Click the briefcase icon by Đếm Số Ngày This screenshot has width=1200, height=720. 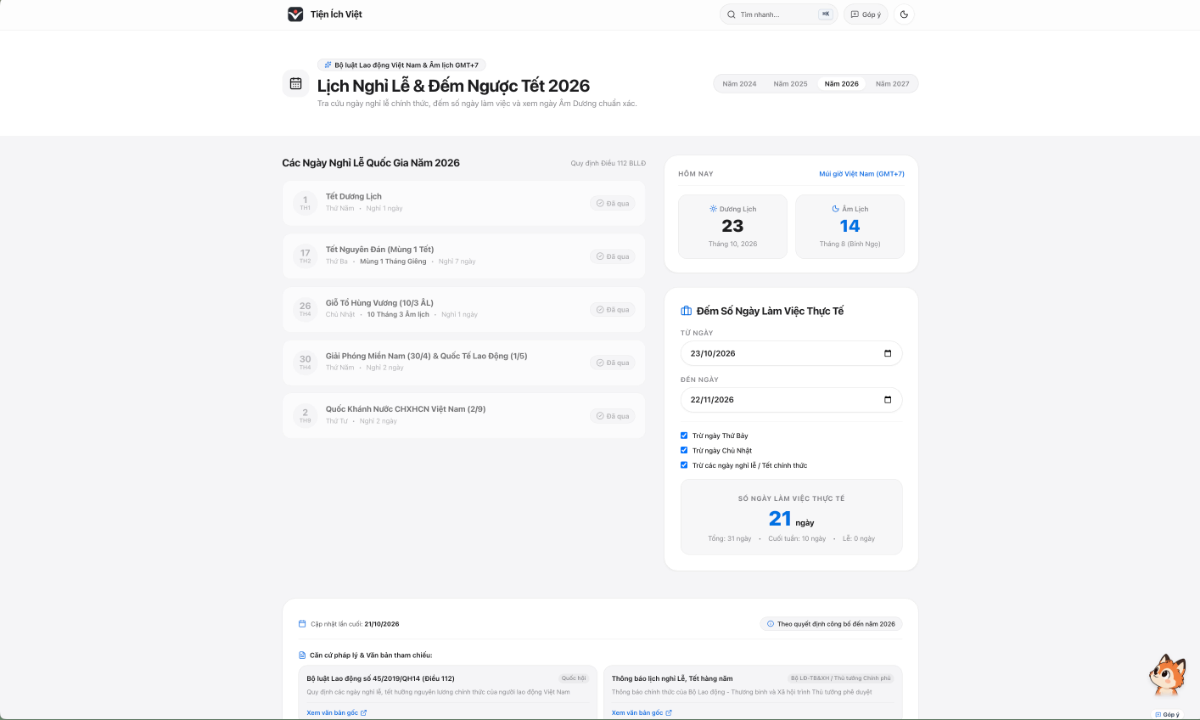point(686,311)
